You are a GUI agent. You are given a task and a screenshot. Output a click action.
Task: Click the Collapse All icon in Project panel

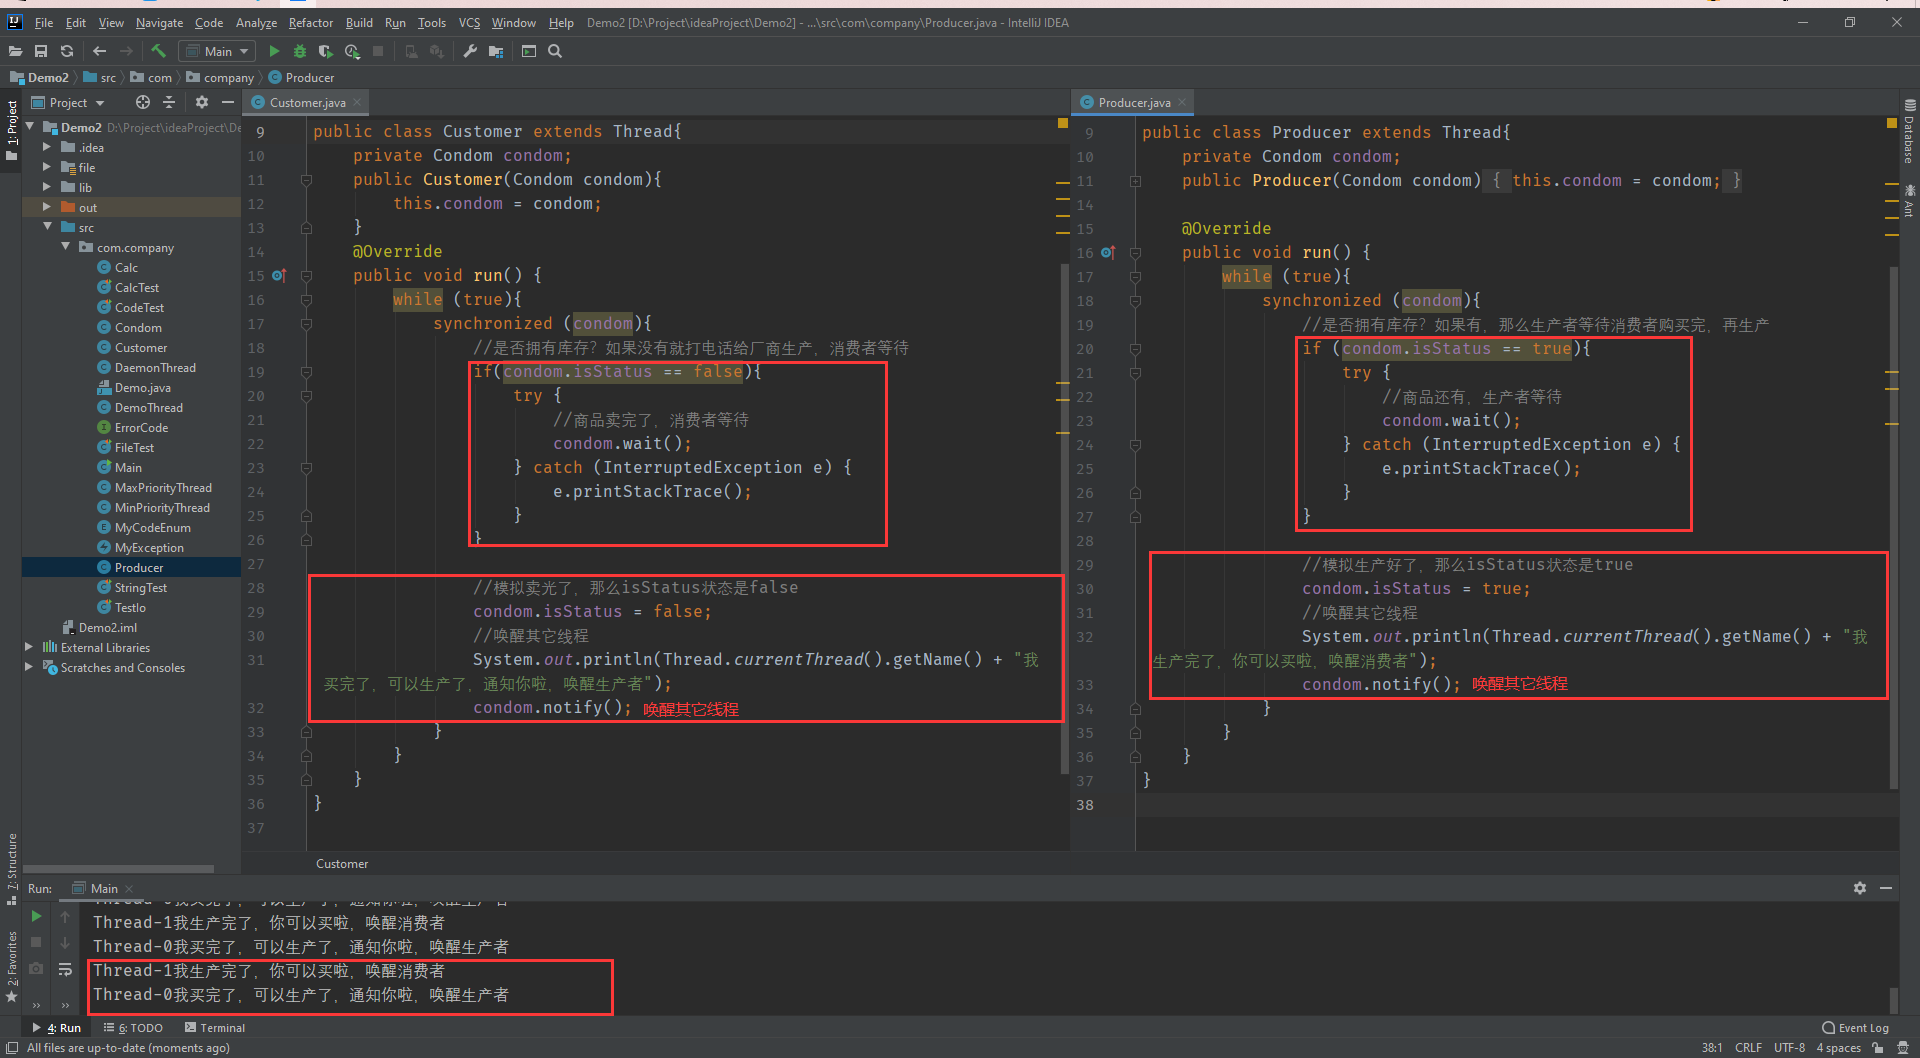(x=169, y=102)
